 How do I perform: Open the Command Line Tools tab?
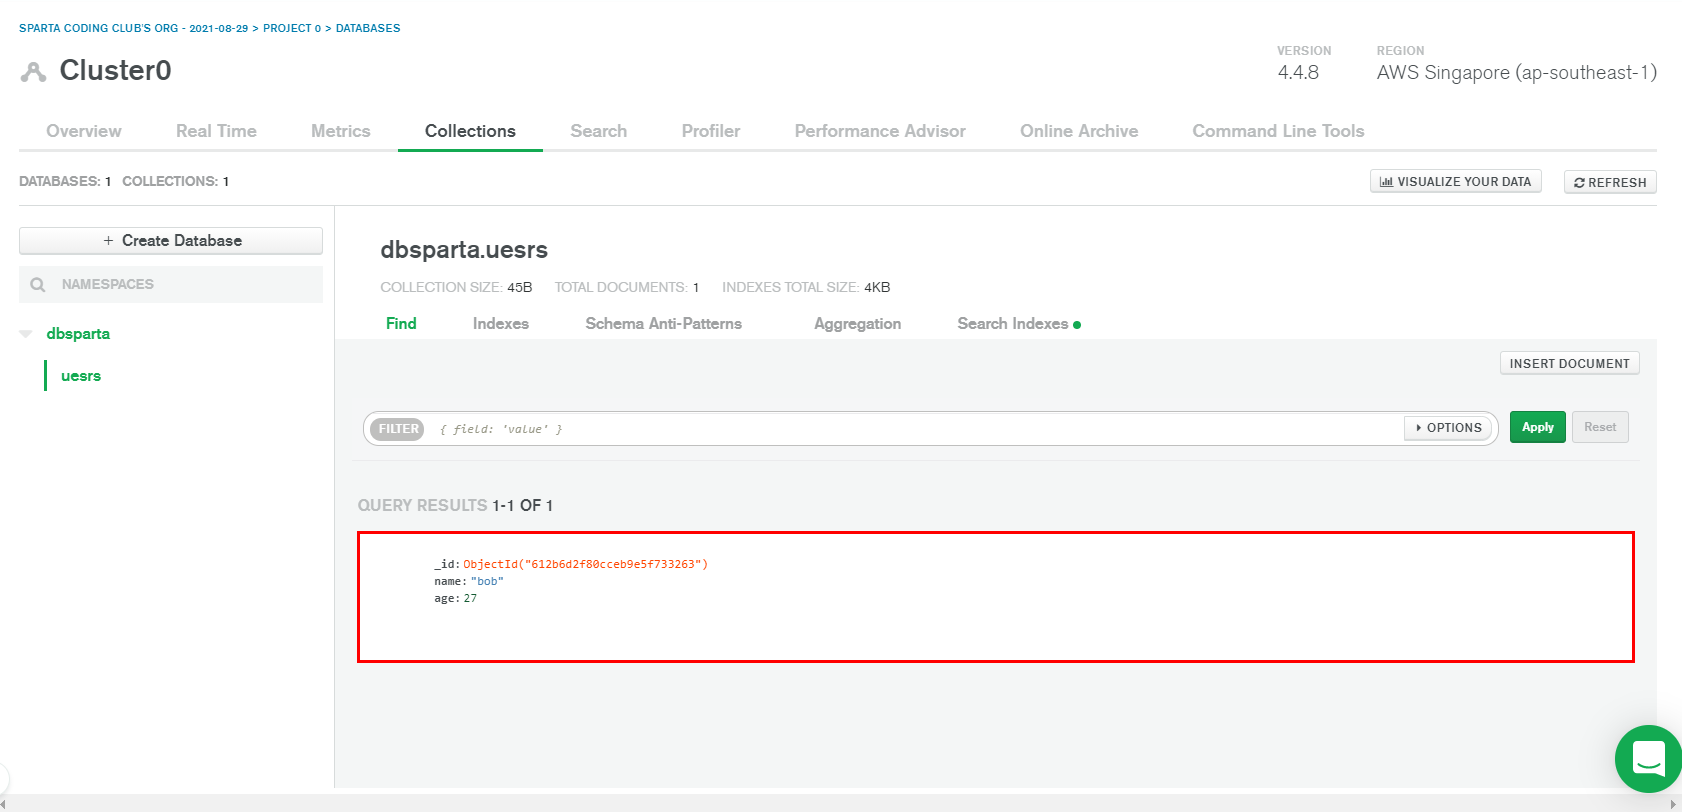(x=1278, y=131)
